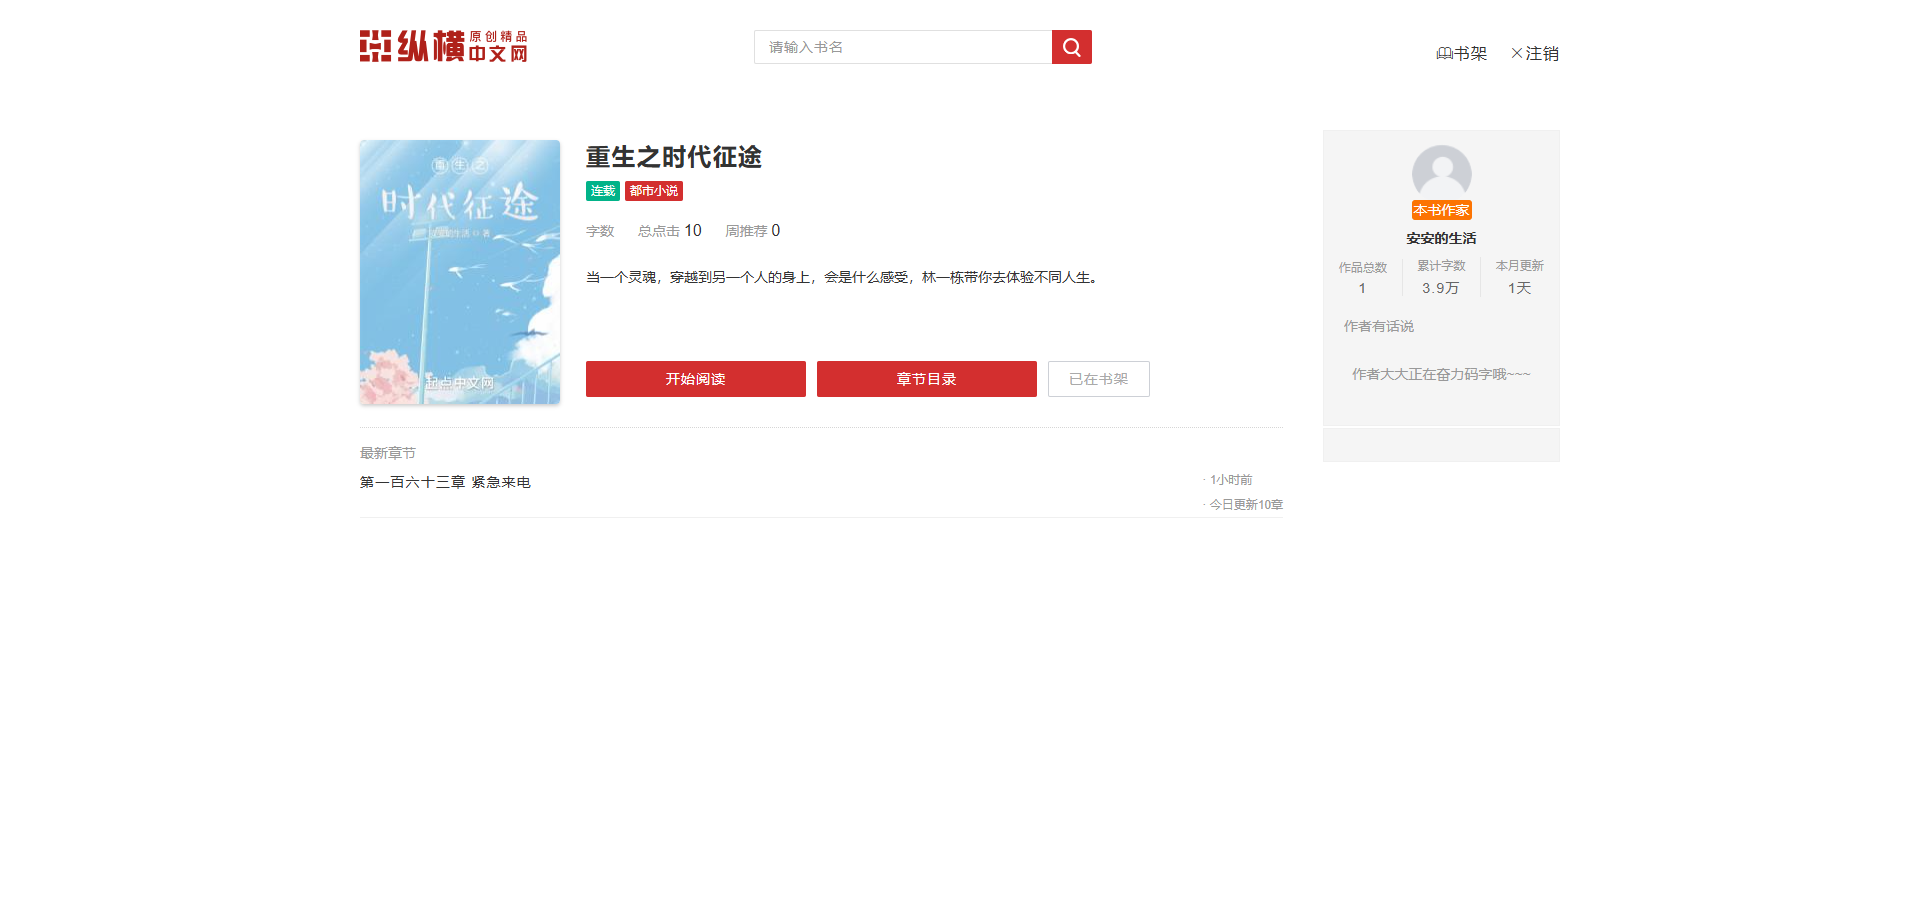Image resolution: width=1920 pixels, height=919 pixels.
Task: Click the 纵横中文网 site logo
Action: click(443, 46)
